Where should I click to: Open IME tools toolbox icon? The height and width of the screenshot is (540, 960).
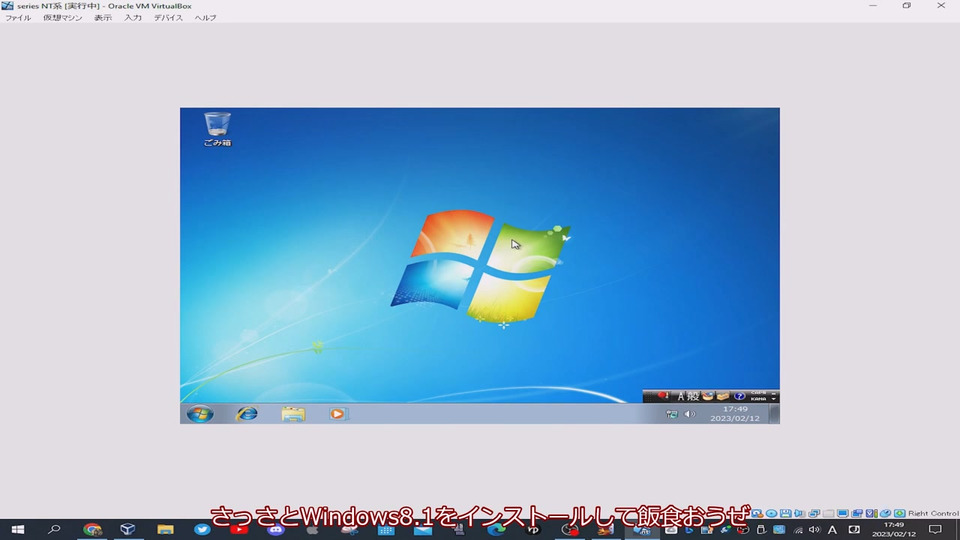723,396
